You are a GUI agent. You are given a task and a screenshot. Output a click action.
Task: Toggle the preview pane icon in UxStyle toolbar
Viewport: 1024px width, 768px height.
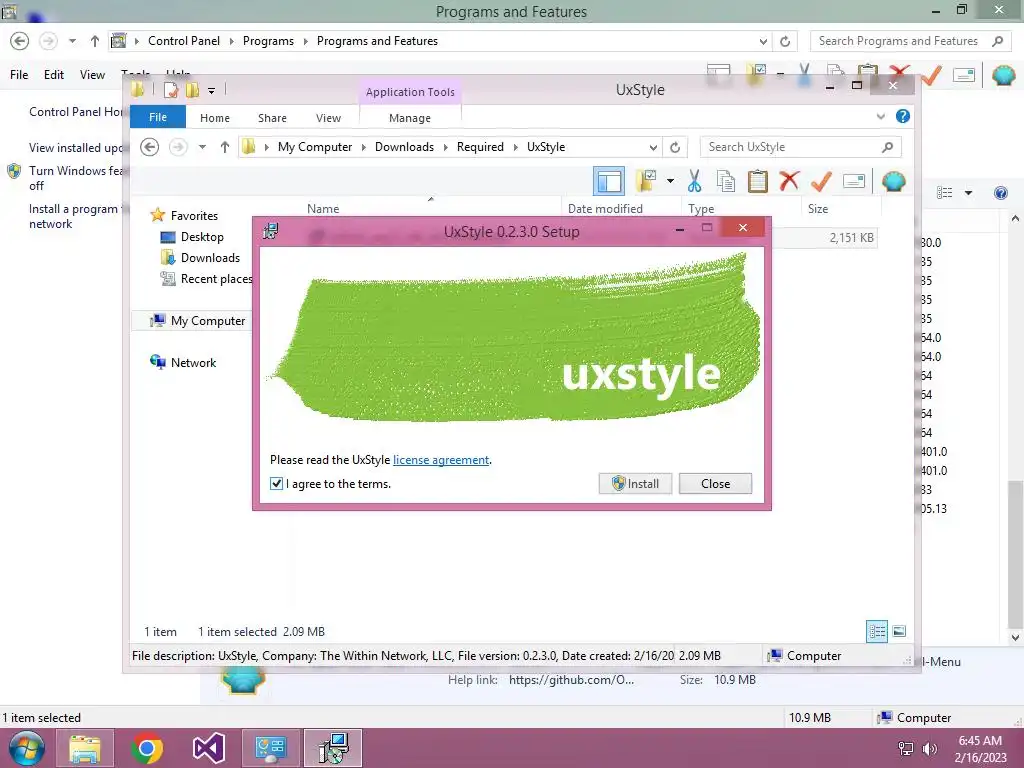[609, 181]
